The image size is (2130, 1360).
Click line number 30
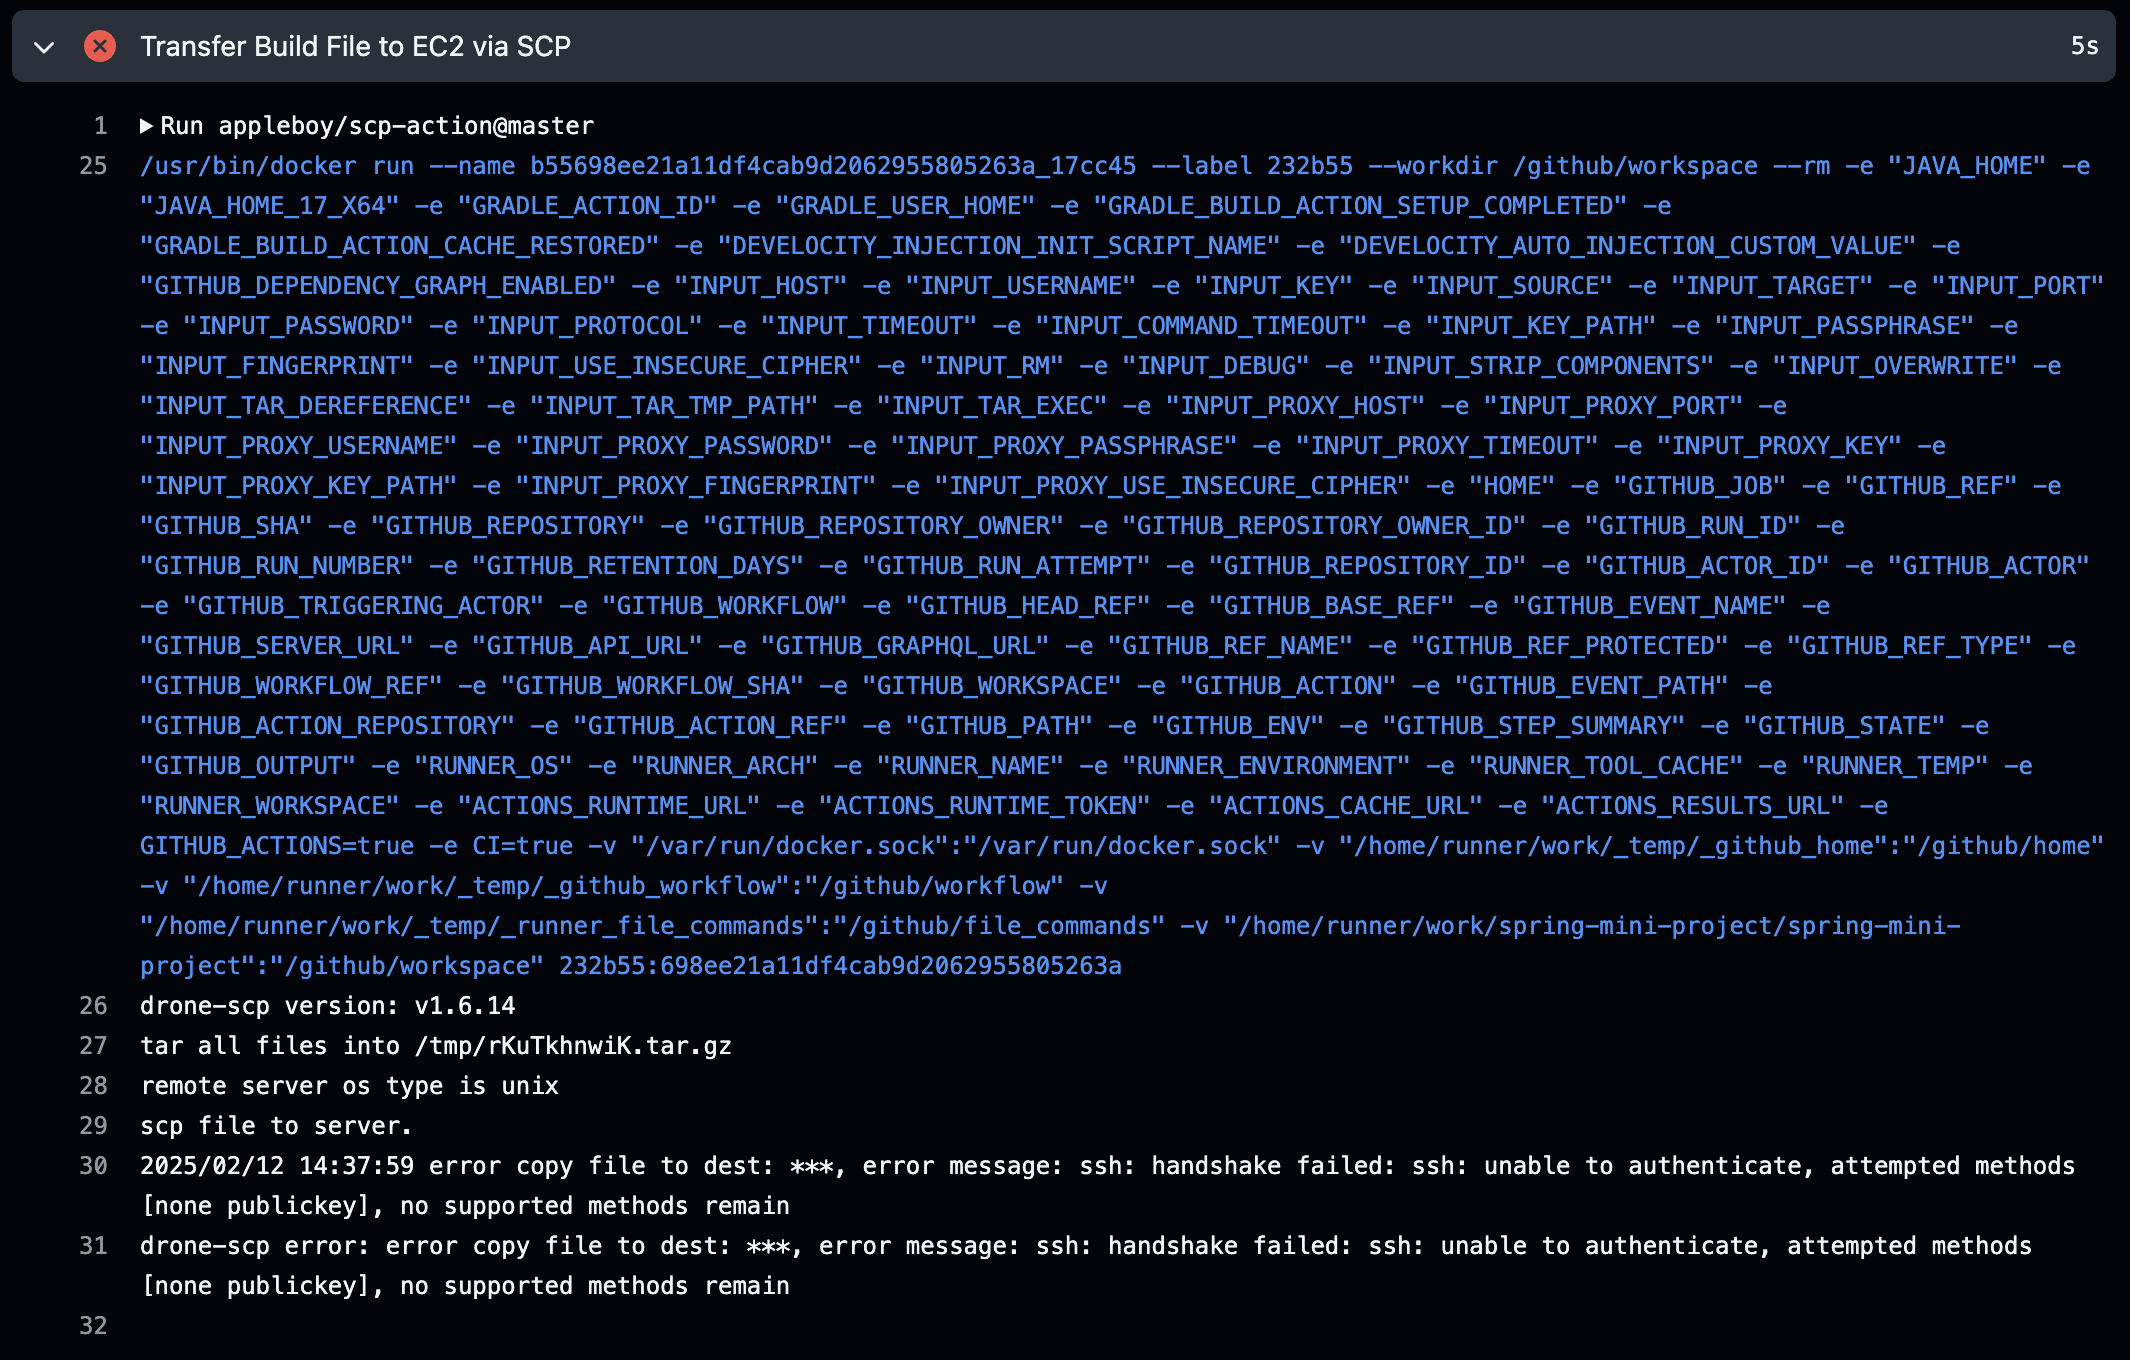[x=94, y=1165]
